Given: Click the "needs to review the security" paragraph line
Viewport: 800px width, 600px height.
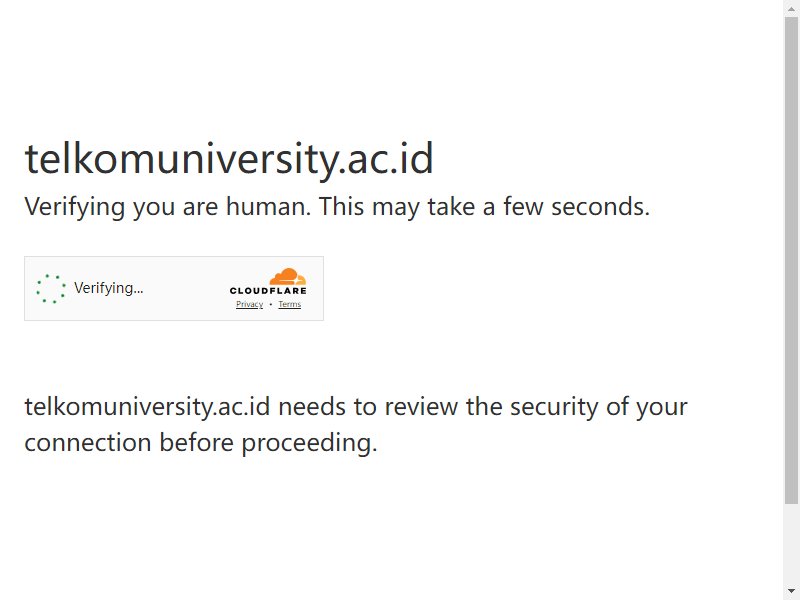Looking at the screenshot, I should [356, 407].
